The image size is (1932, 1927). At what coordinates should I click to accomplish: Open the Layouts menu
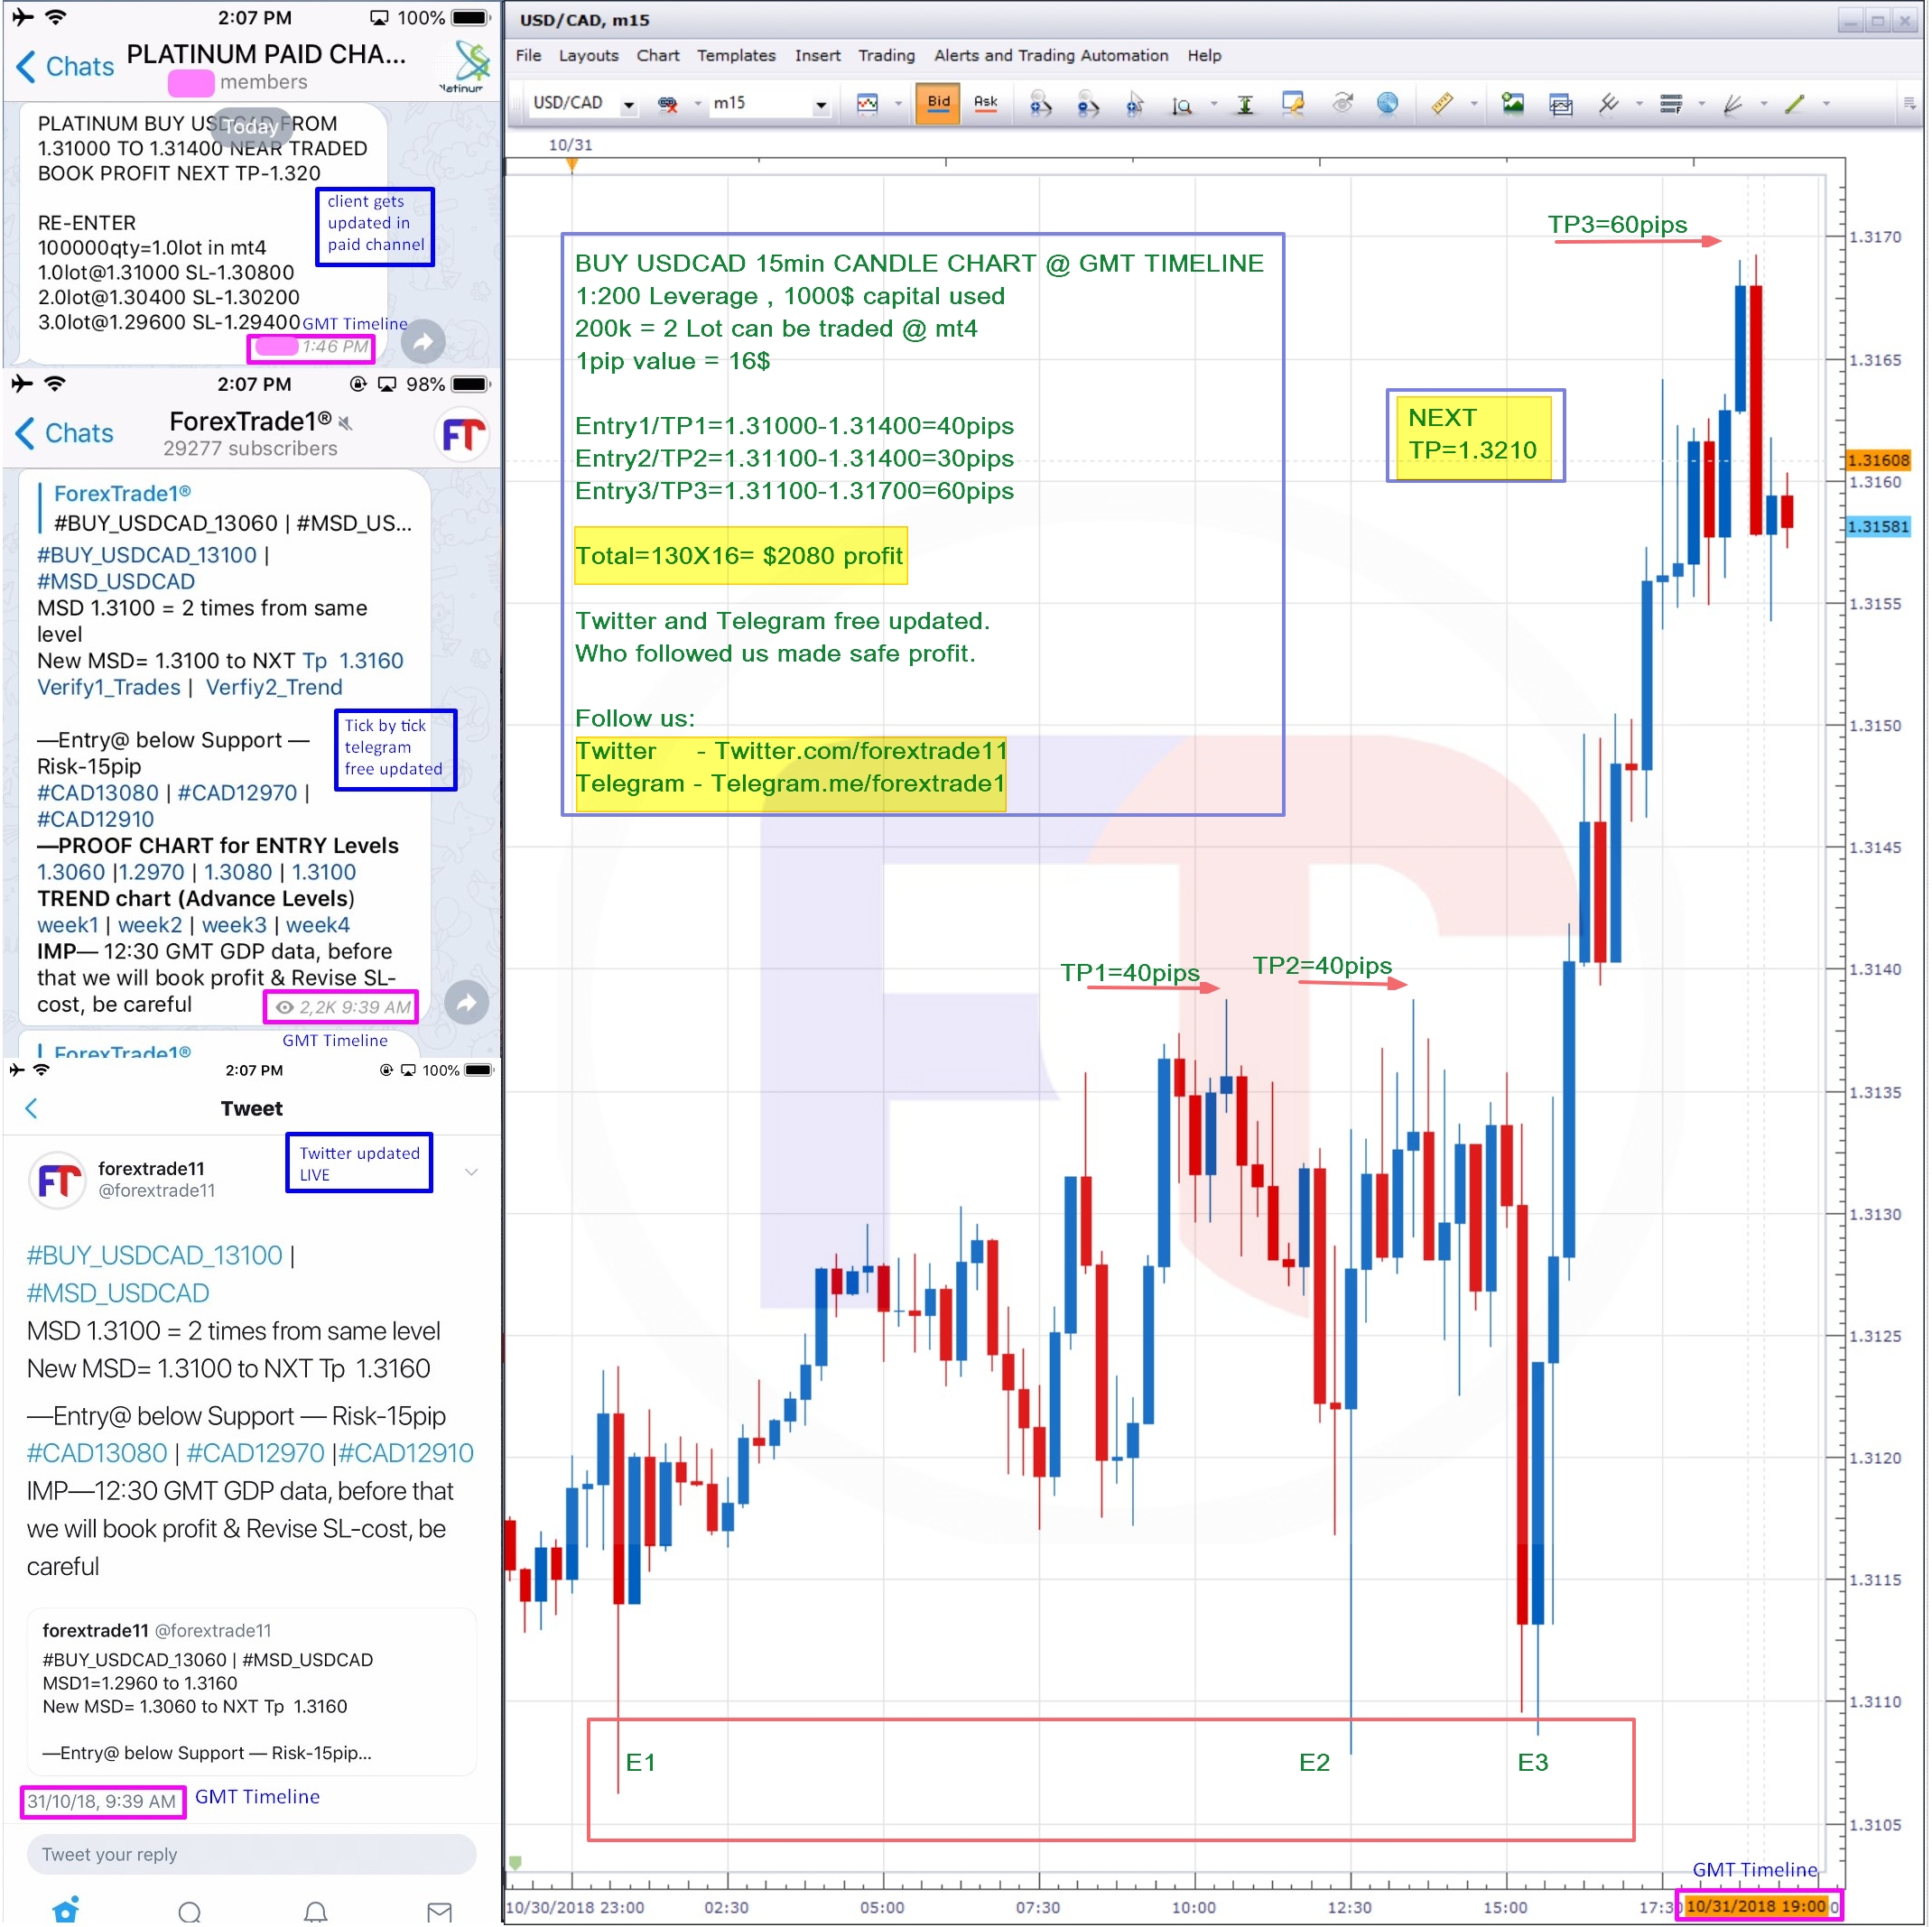[x=588, y=56]
